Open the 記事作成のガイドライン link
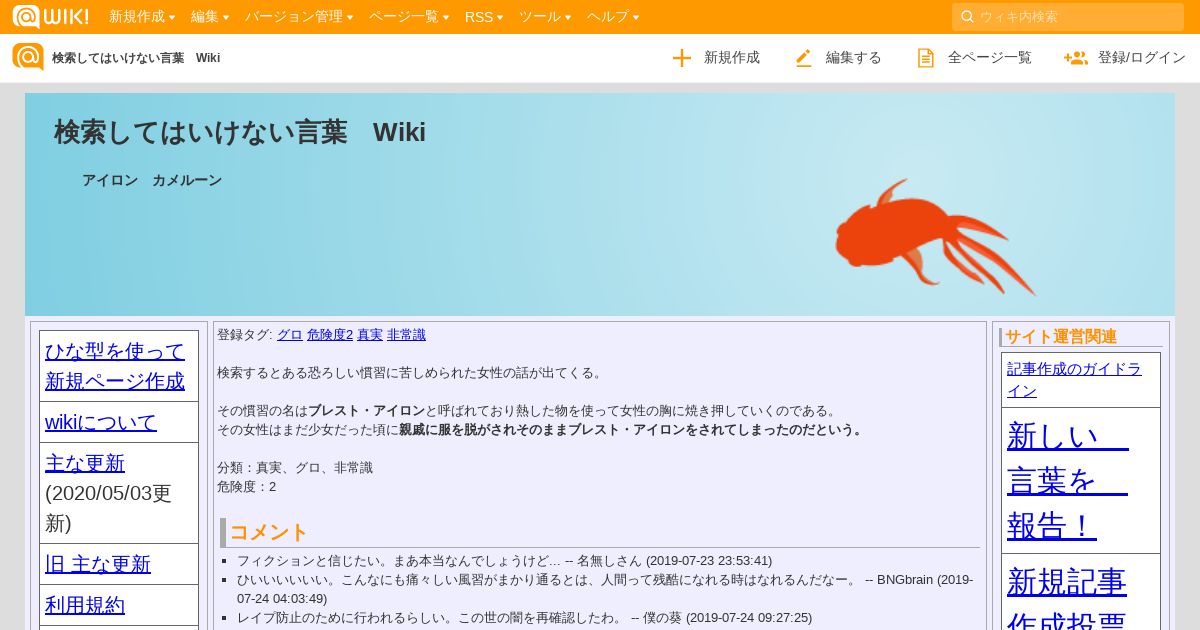1200x630 pixels. [1074, 380]
